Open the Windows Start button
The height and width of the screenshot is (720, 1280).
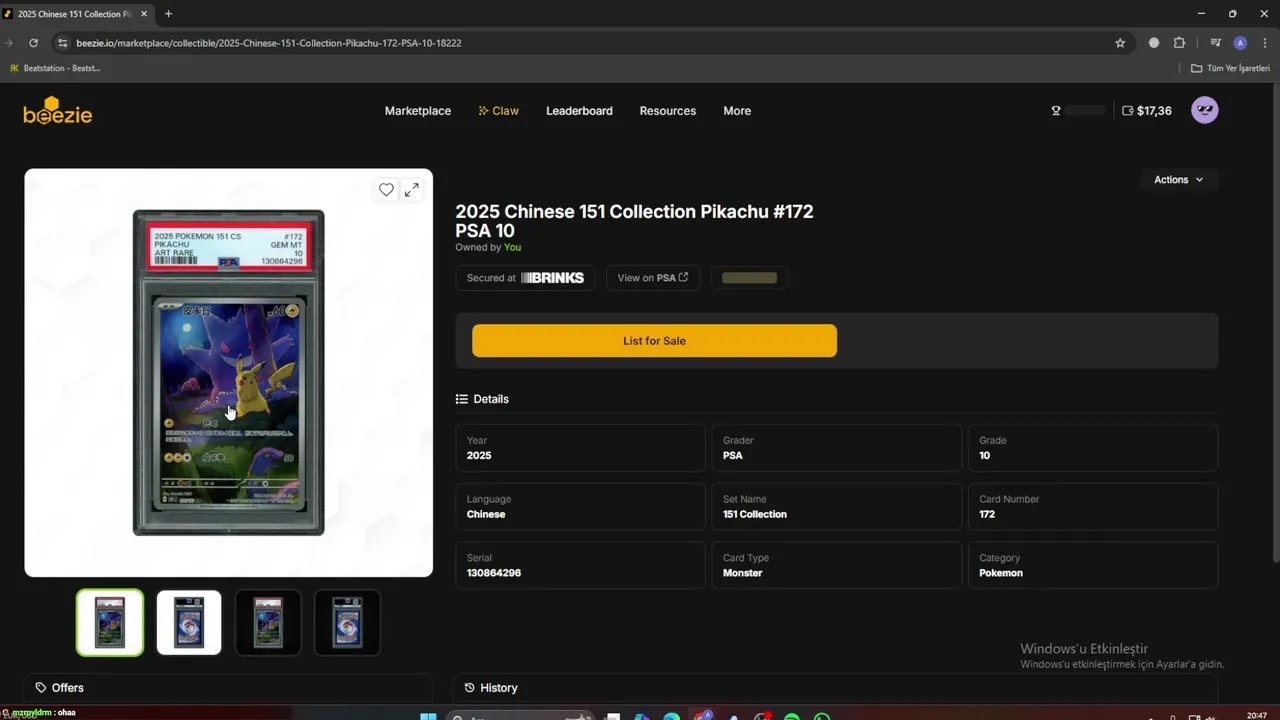pyautogui.click(x=428, y=716)
